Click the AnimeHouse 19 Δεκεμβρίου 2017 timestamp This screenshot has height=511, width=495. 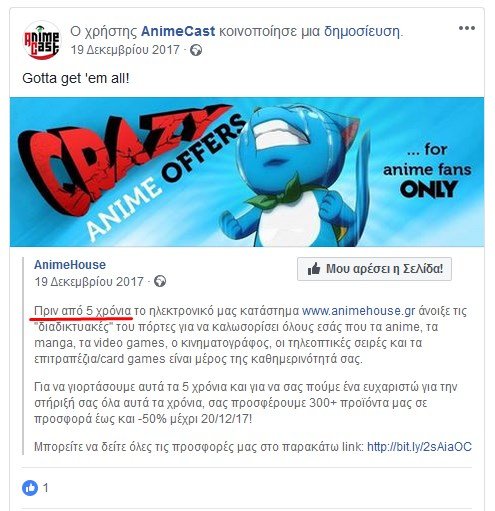(89, 282)
